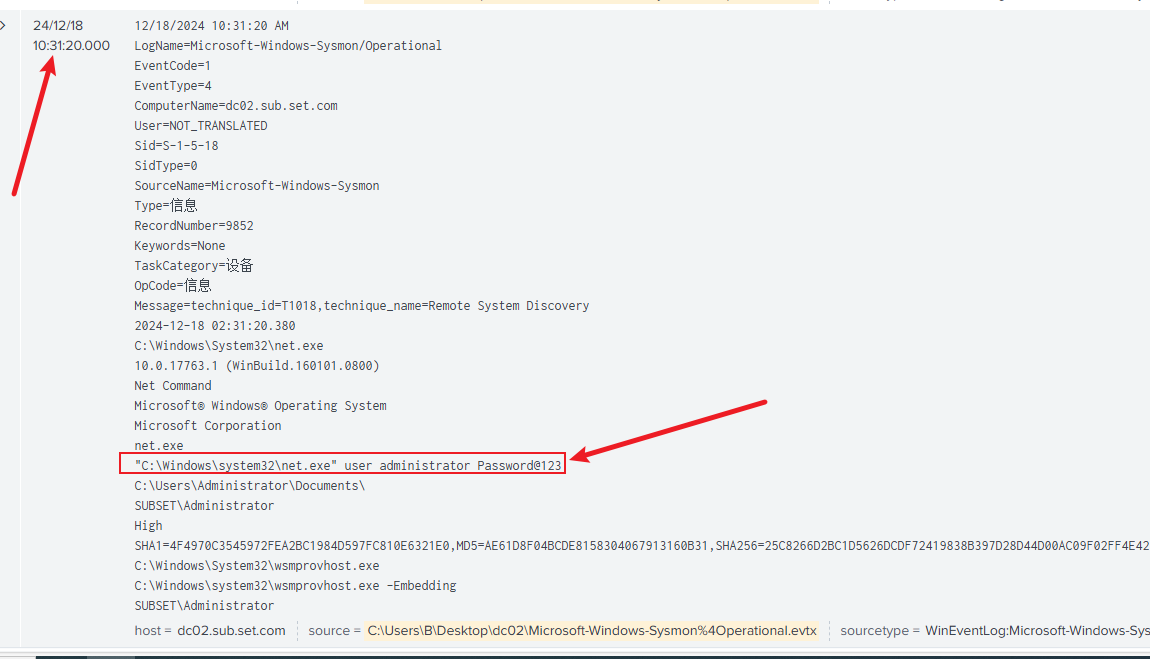Select UTC timestamp 2024-12-18 02:31:20.380

215,325
